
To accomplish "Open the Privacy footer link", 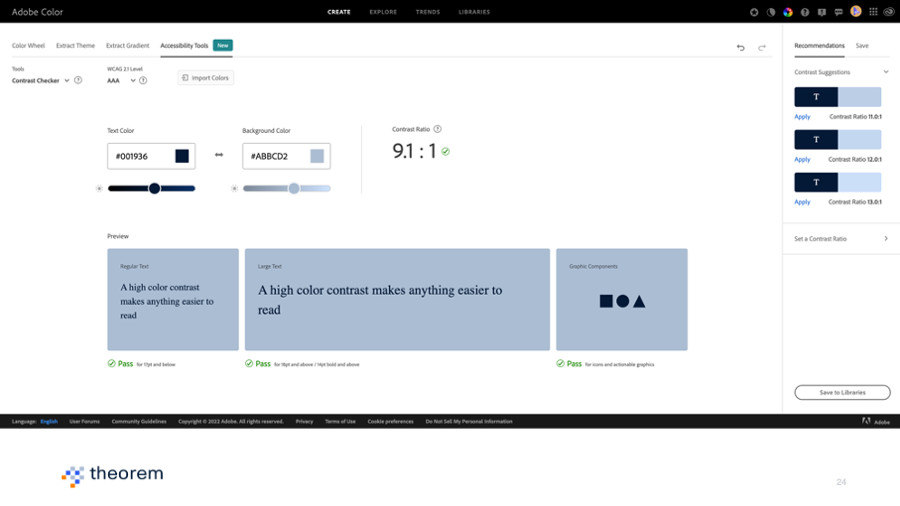I will click(304, 422).
